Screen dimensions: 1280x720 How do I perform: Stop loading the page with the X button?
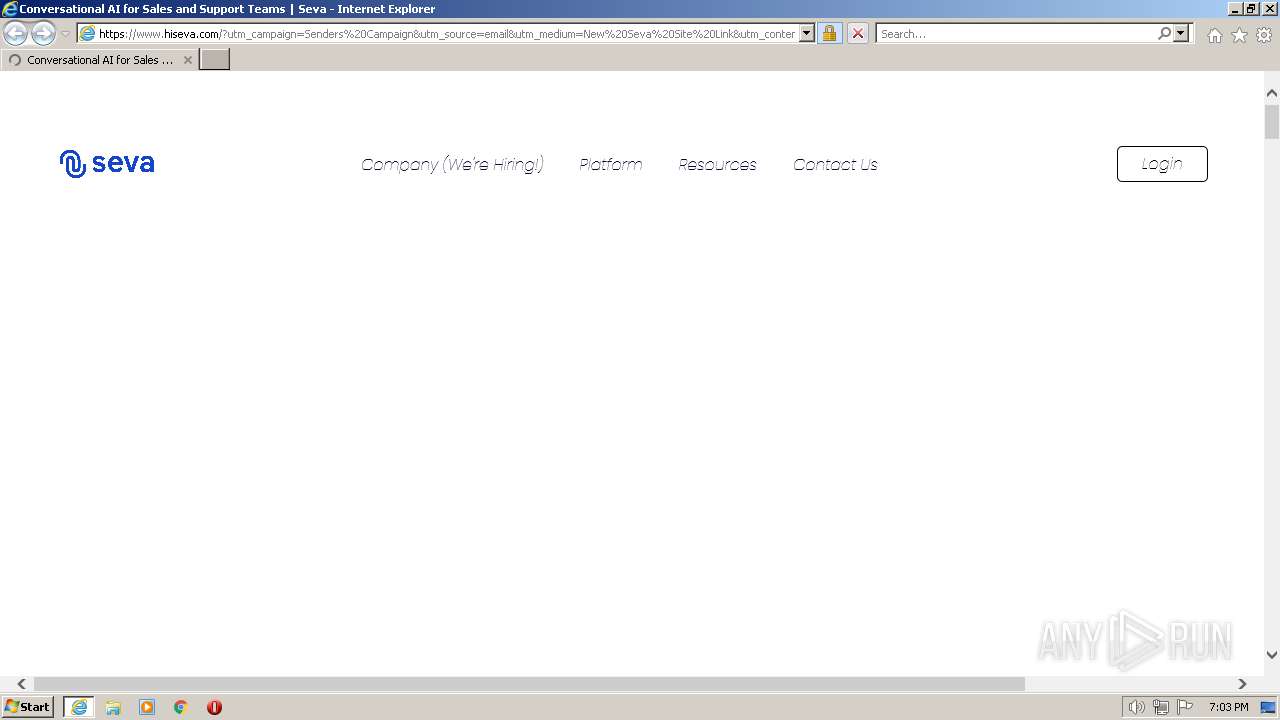(x=857, y=33)
